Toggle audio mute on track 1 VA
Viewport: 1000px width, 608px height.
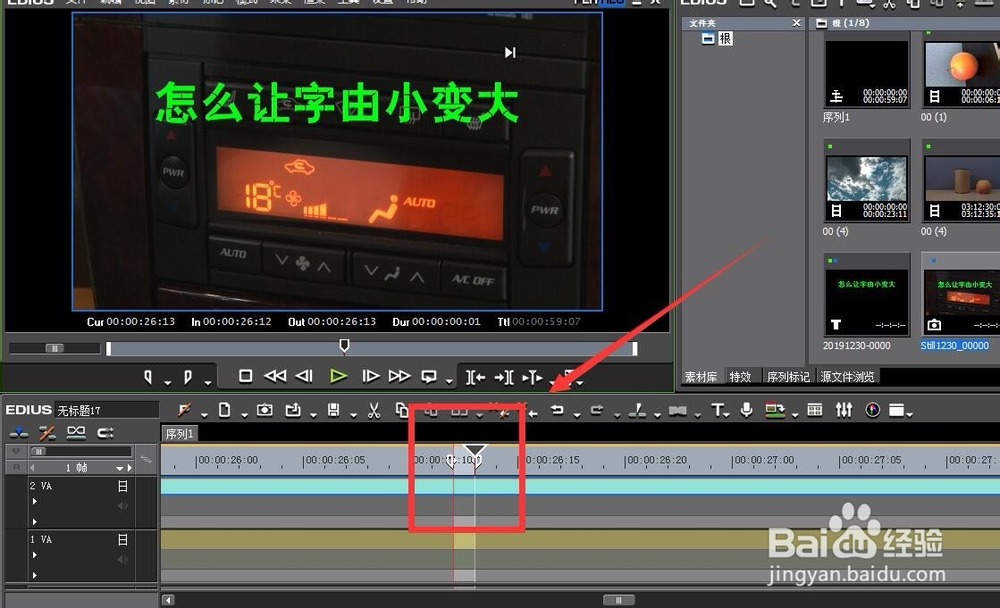[x=123, y=560]
